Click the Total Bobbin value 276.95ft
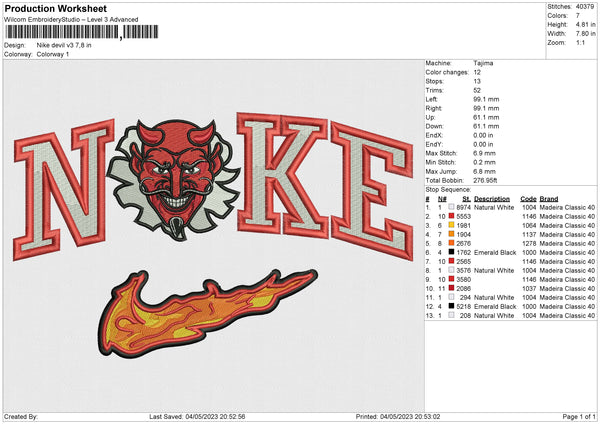This screenshot has width=600, height=424. 485,181
